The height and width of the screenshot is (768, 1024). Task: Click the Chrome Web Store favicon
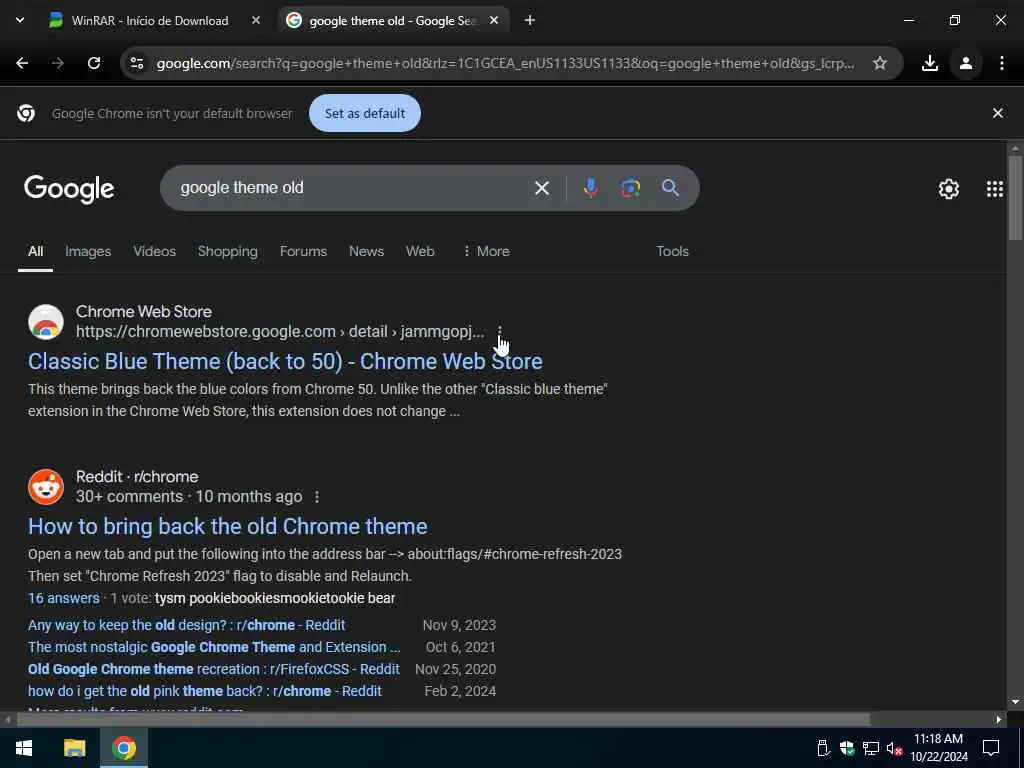(46, 322)
